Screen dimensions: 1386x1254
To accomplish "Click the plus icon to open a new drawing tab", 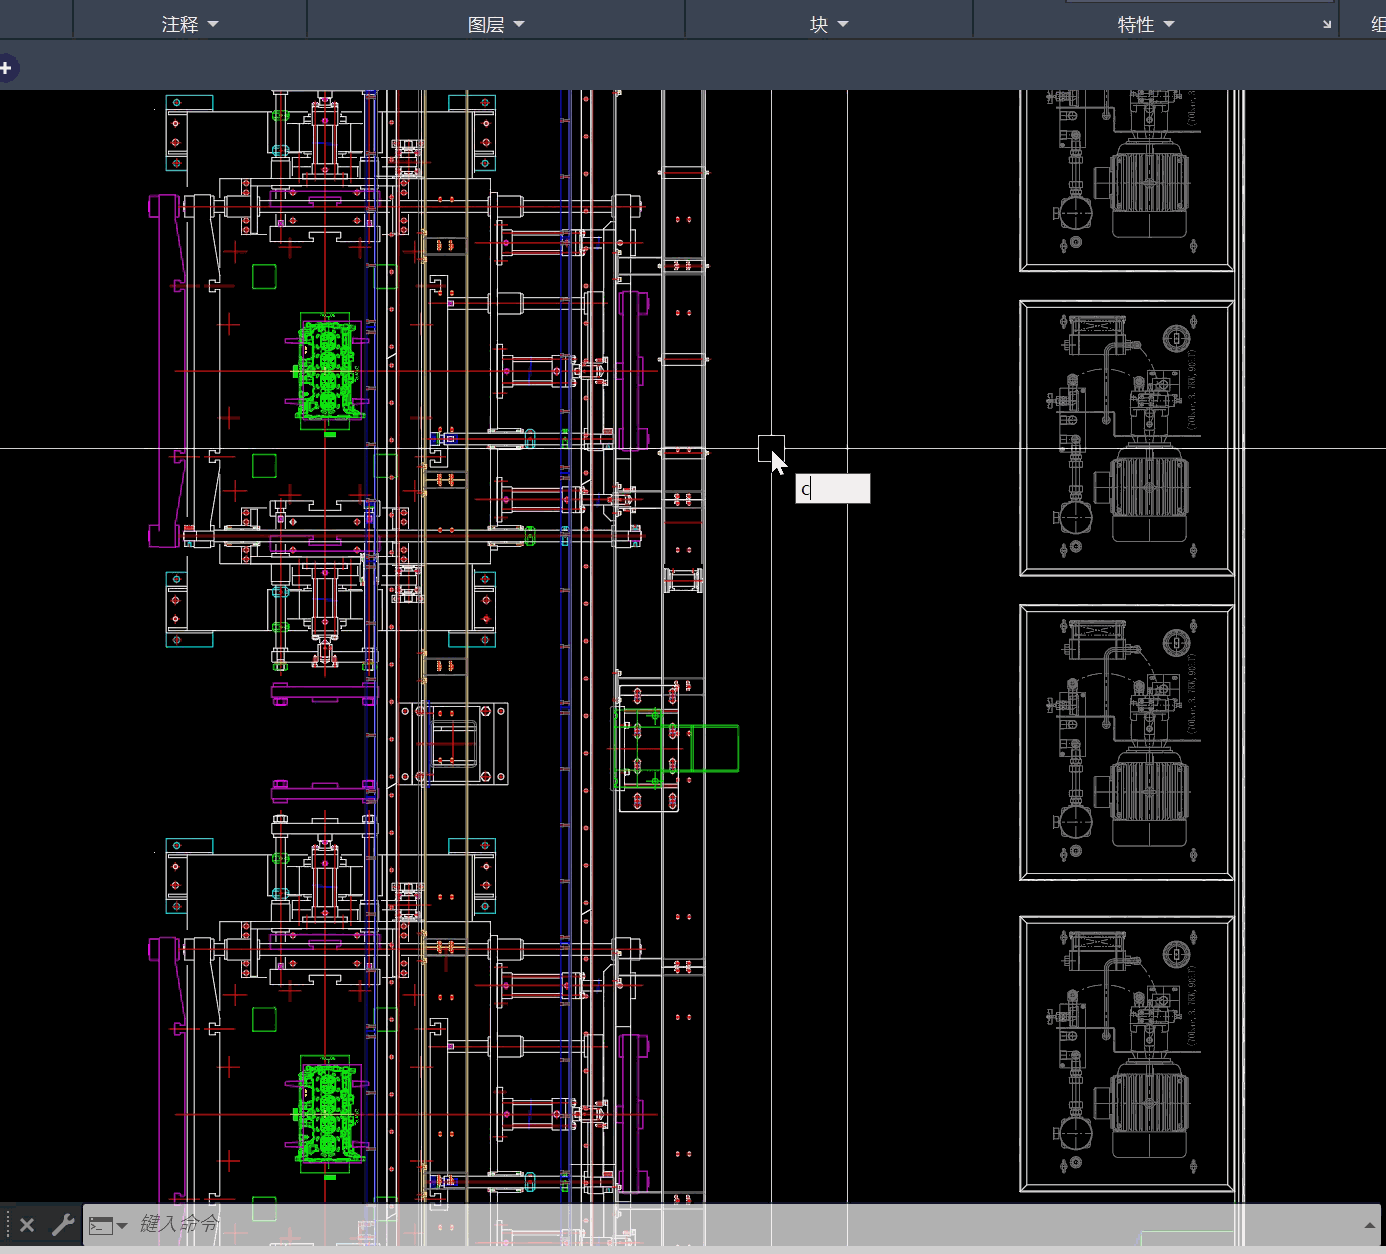I will pyautogui.click(x=6, y=68).
